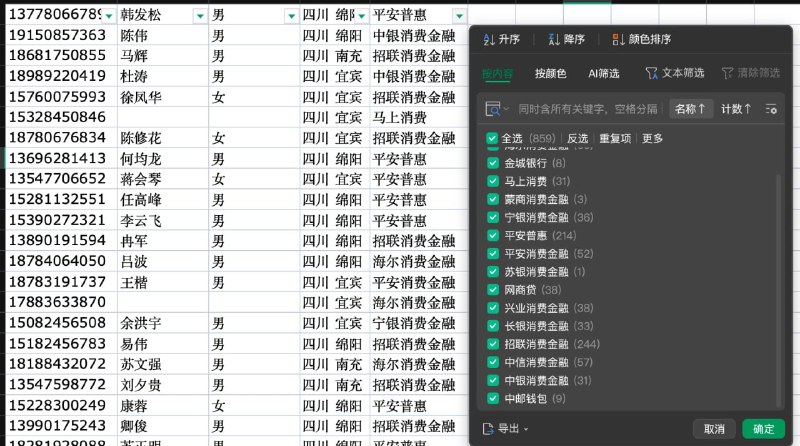
Task: Click the 确定 confirm button
Action: 763,429
